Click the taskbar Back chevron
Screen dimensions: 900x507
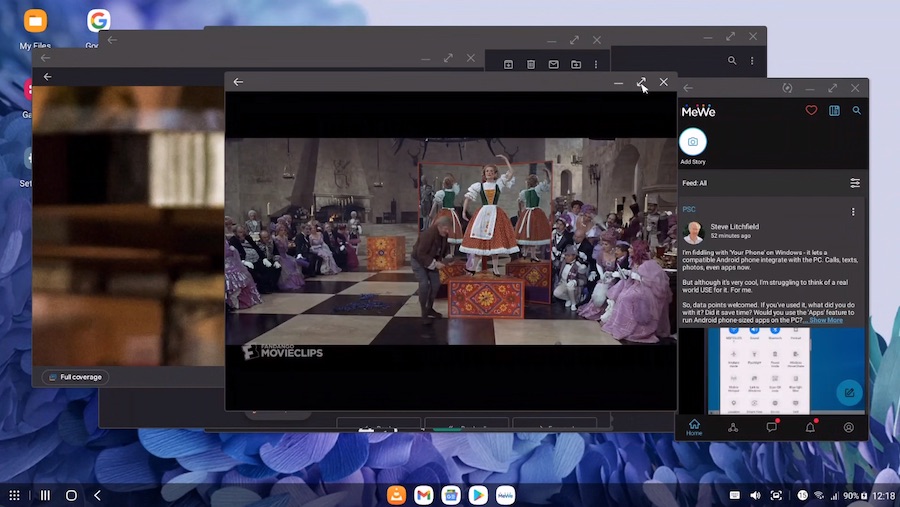[x=98, y=495]
